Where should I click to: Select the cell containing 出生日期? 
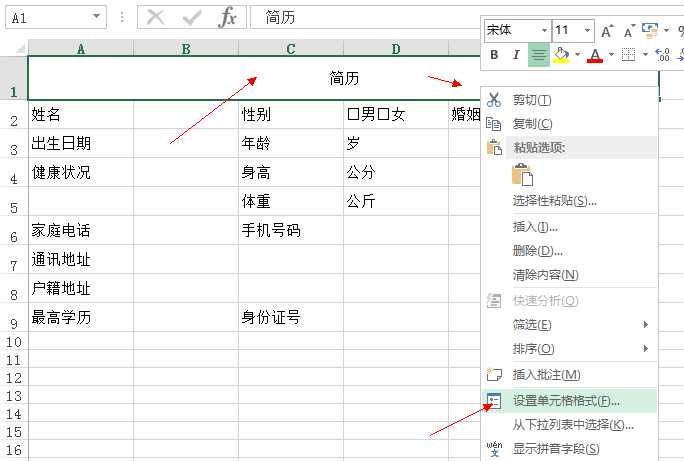pos(81,143)
